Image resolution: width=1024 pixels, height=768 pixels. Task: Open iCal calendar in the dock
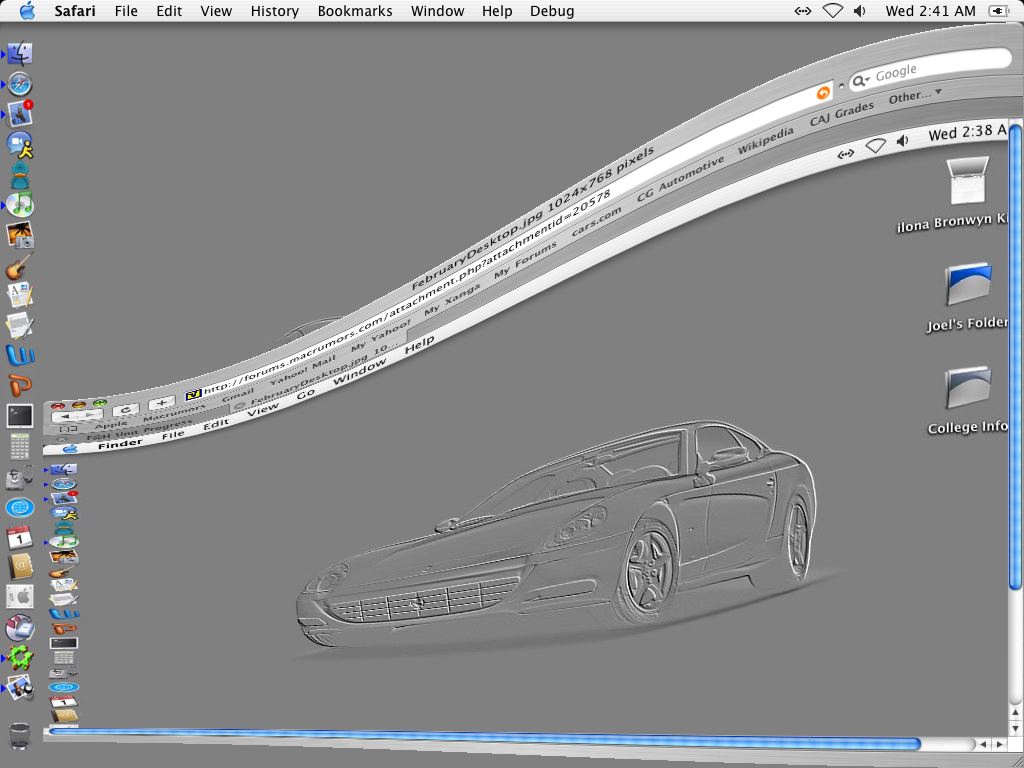tap(20, 538)
